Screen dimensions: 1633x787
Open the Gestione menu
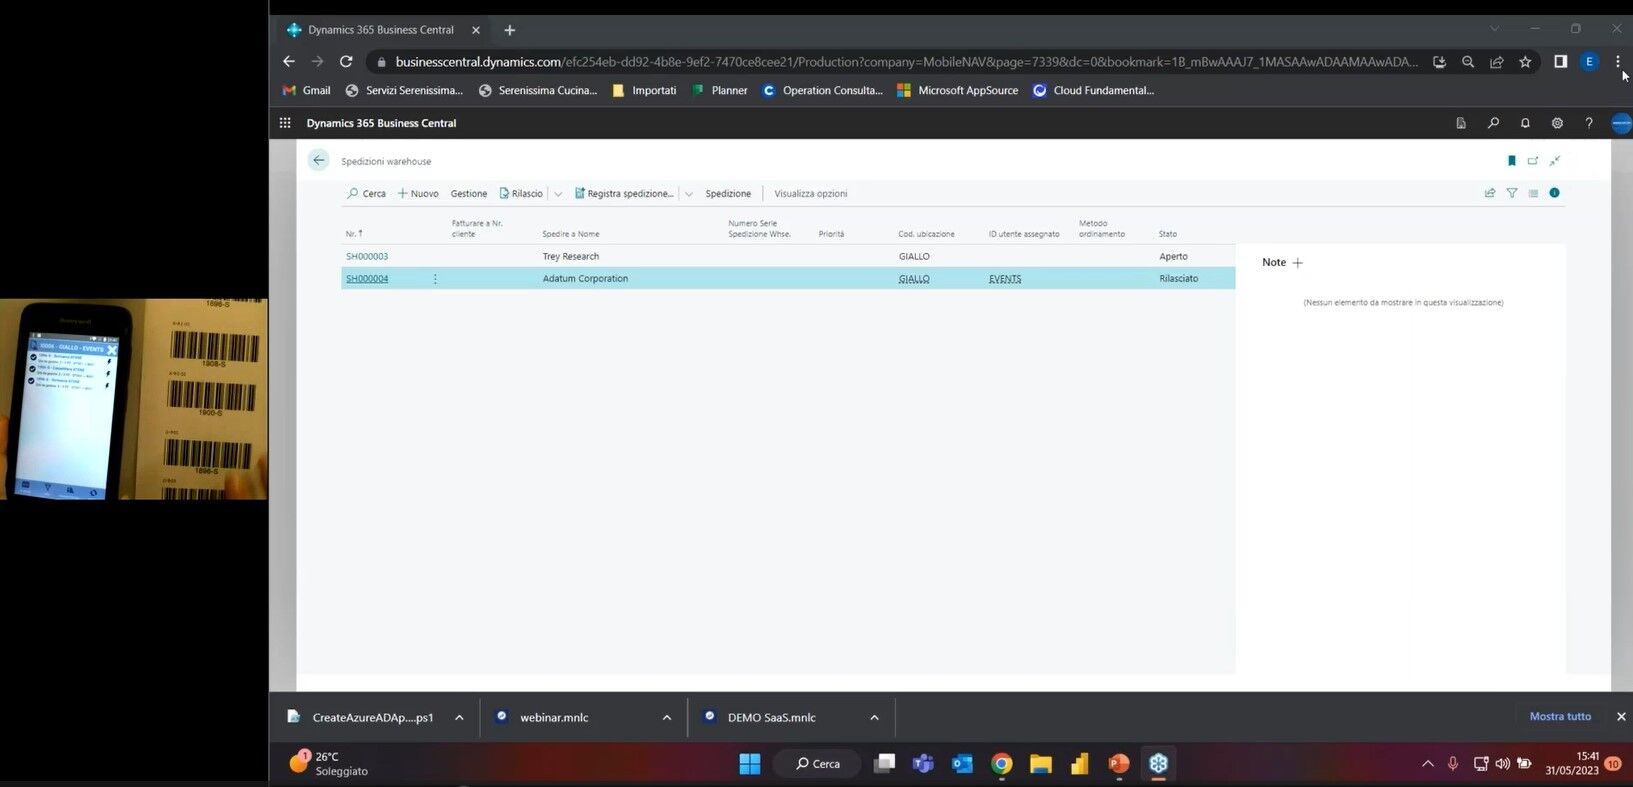coord(468,194)
